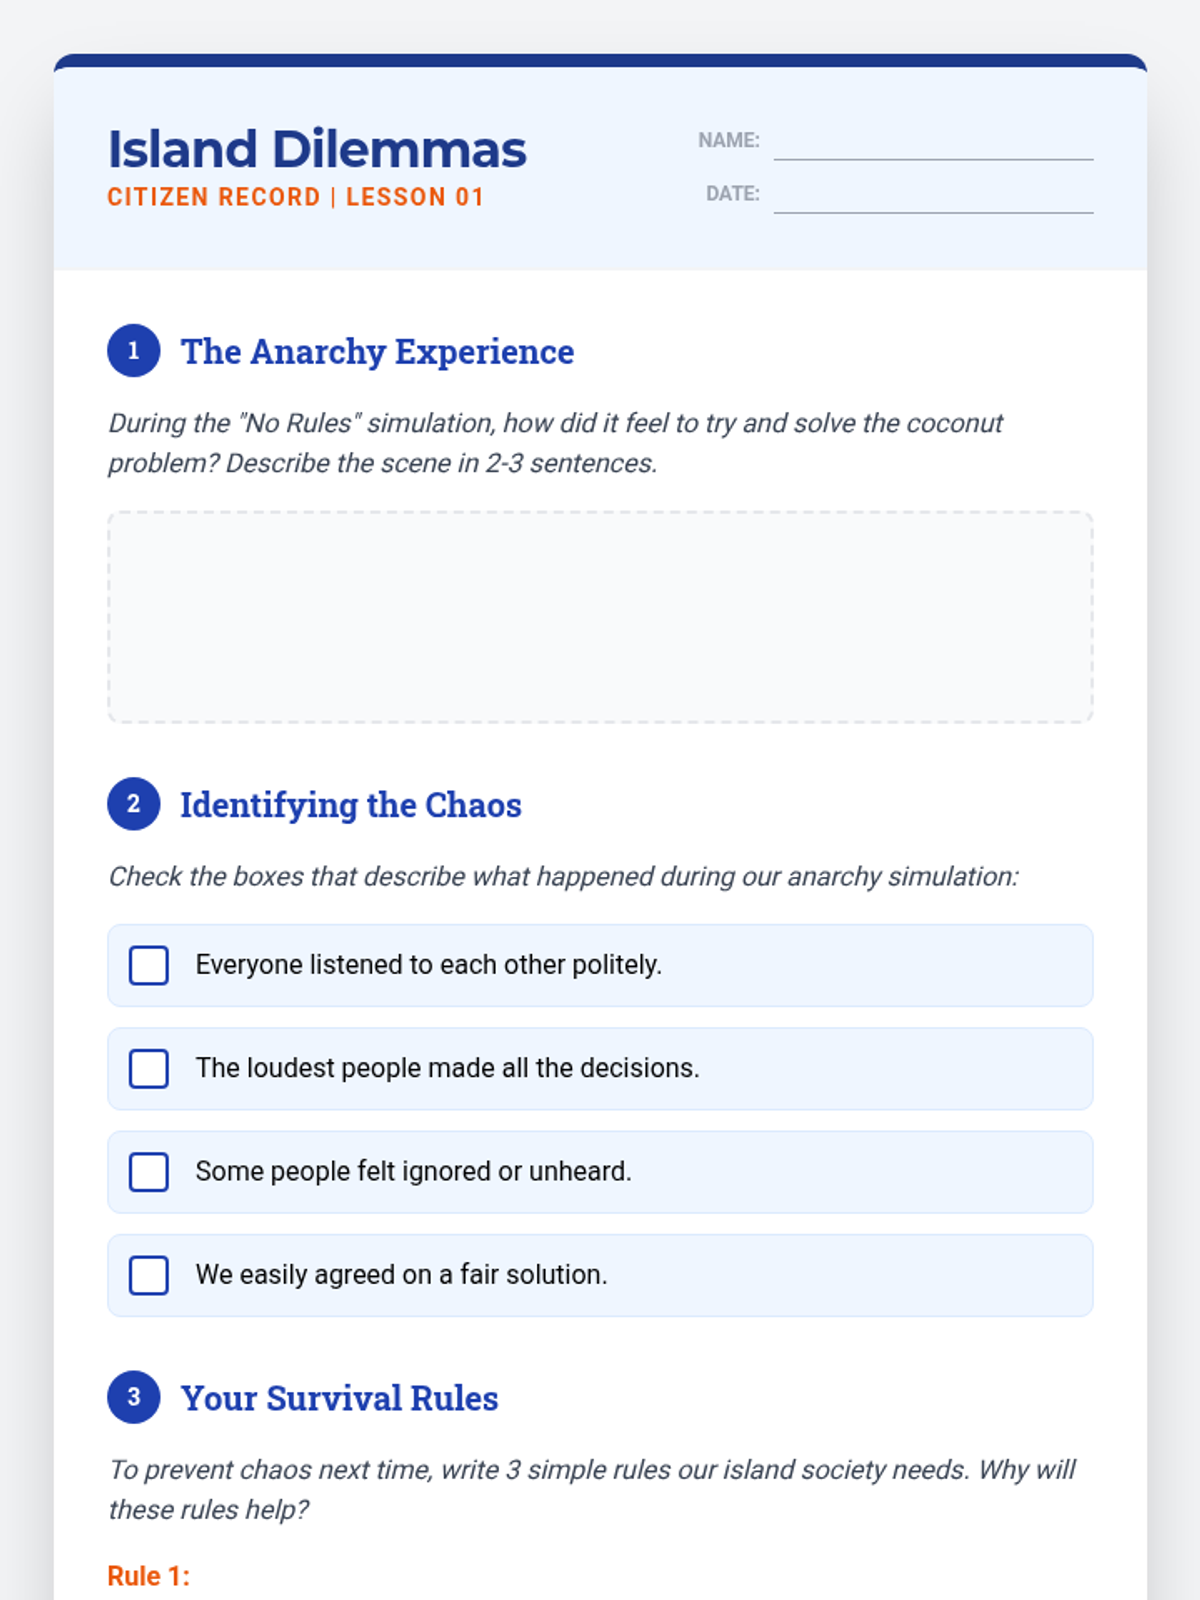Click the section 1 number badge
Viewport: 1200px width, 1600px height.
pos(134,351)
